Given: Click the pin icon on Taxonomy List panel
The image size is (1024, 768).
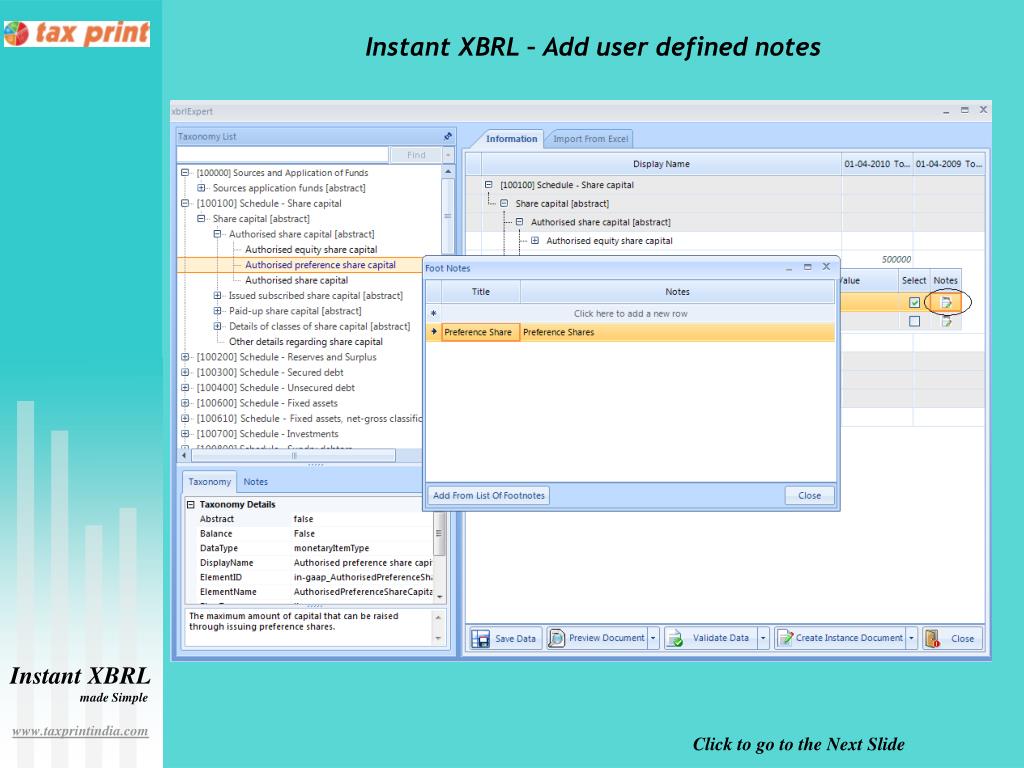Looking at the screenshot, I should coord(447,136).
